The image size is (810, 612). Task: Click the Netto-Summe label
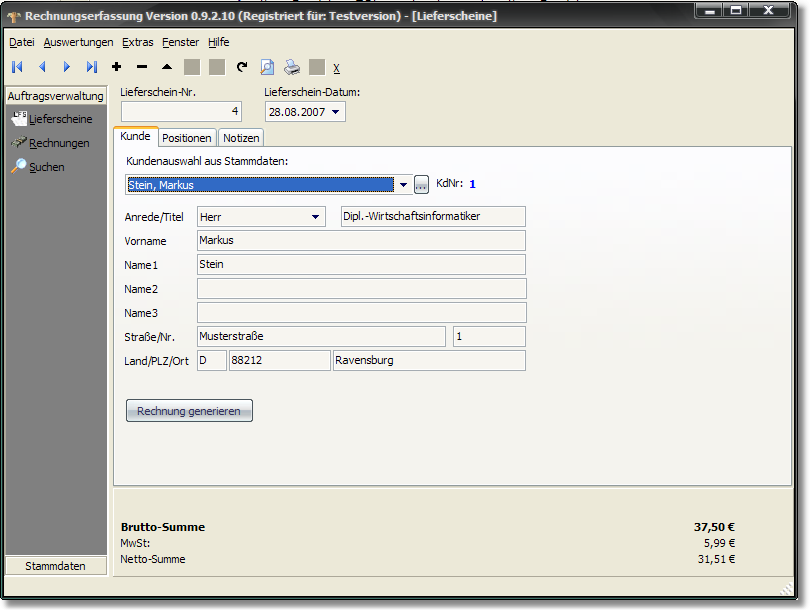(x=153, y=559)
